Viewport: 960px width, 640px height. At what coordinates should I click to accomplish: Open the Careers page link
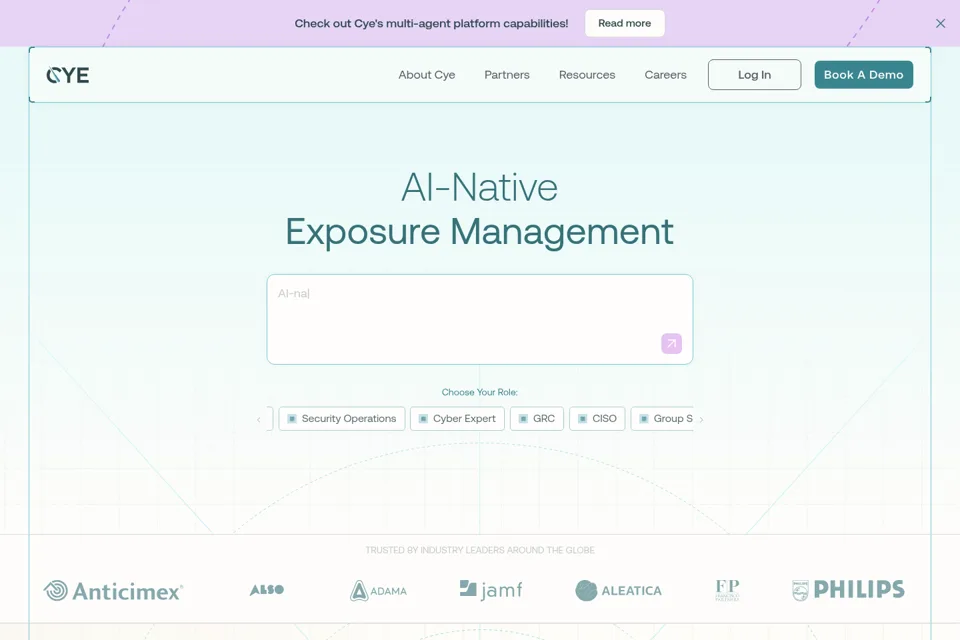666,75
